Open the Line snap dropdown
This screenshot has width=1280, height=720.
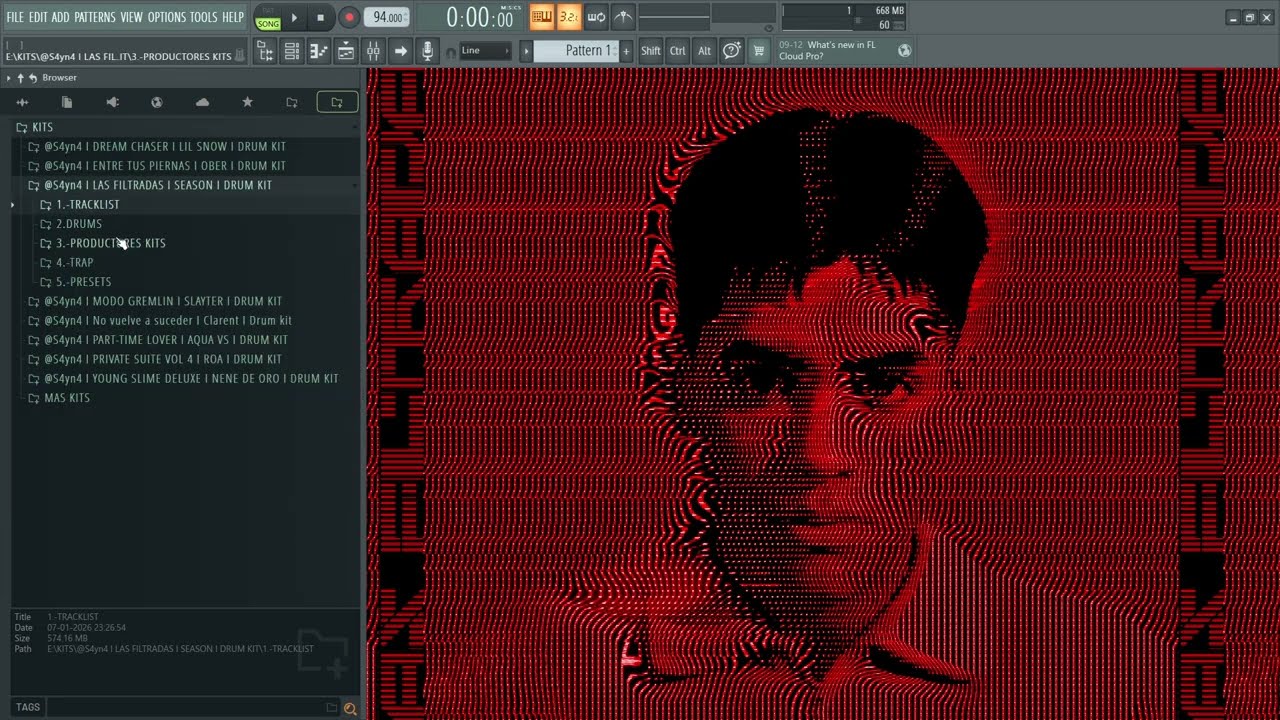point(485,51)
